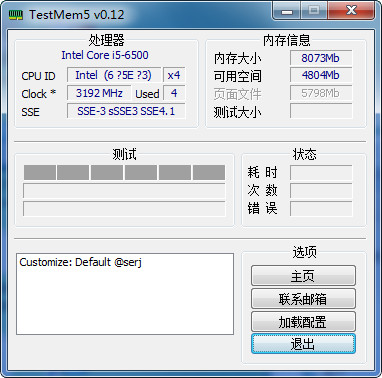Minimize the TestMem5 window
This screenshot has width=382, height=378.
point(287,11)
